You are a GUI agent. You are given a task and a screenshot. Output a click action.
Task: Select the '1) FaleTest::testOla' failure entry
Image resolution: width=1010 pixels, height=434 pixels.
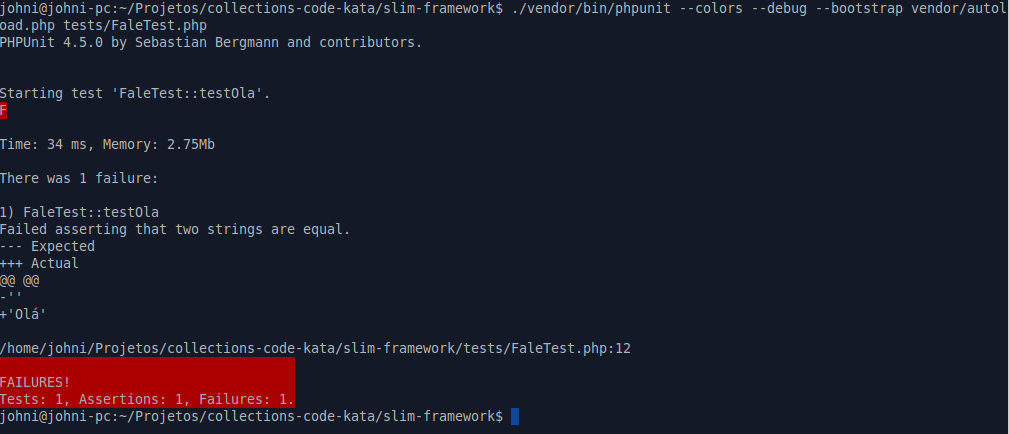pyautogui.click(x=79, y=212)
